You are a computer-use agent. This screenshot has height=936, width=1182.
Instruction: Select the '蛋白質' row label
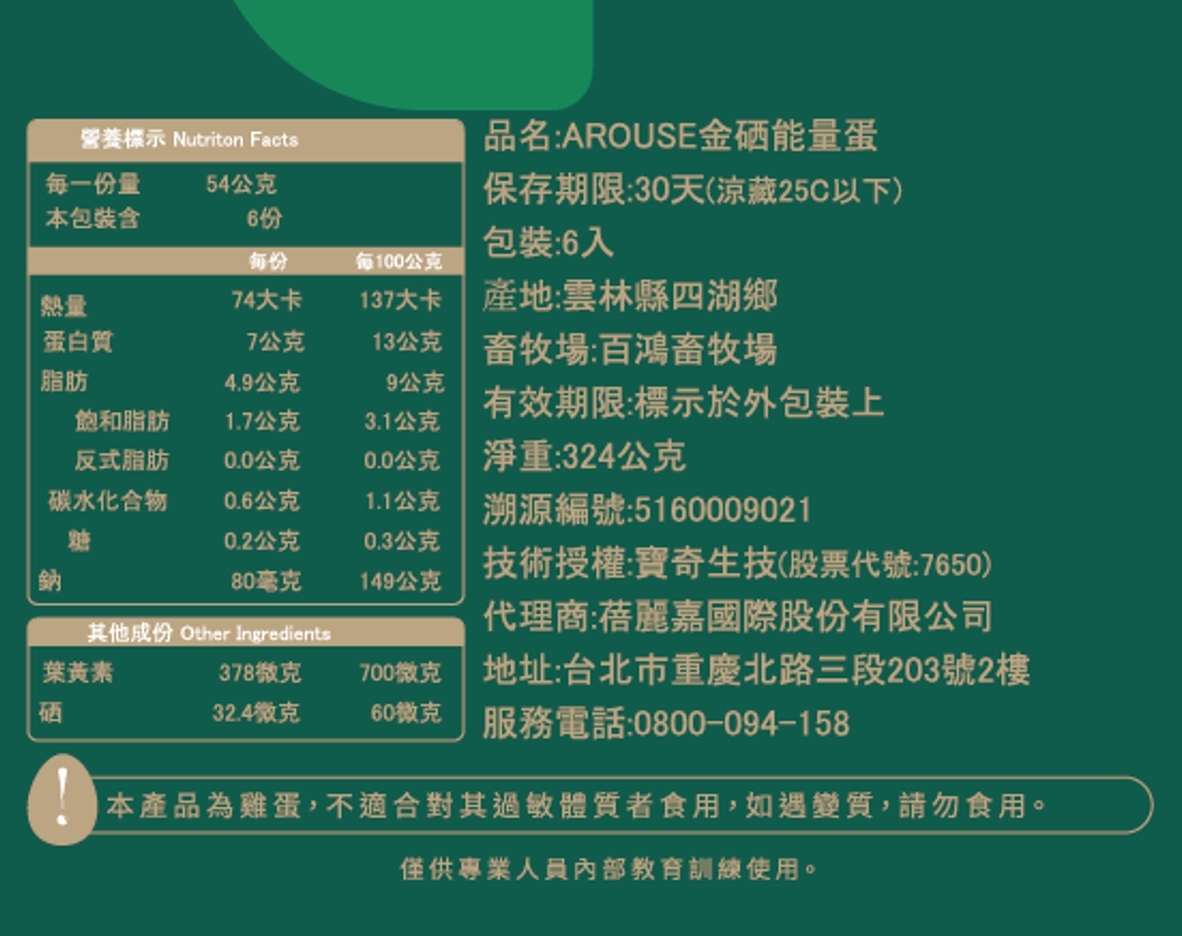(x=78, y=341)
